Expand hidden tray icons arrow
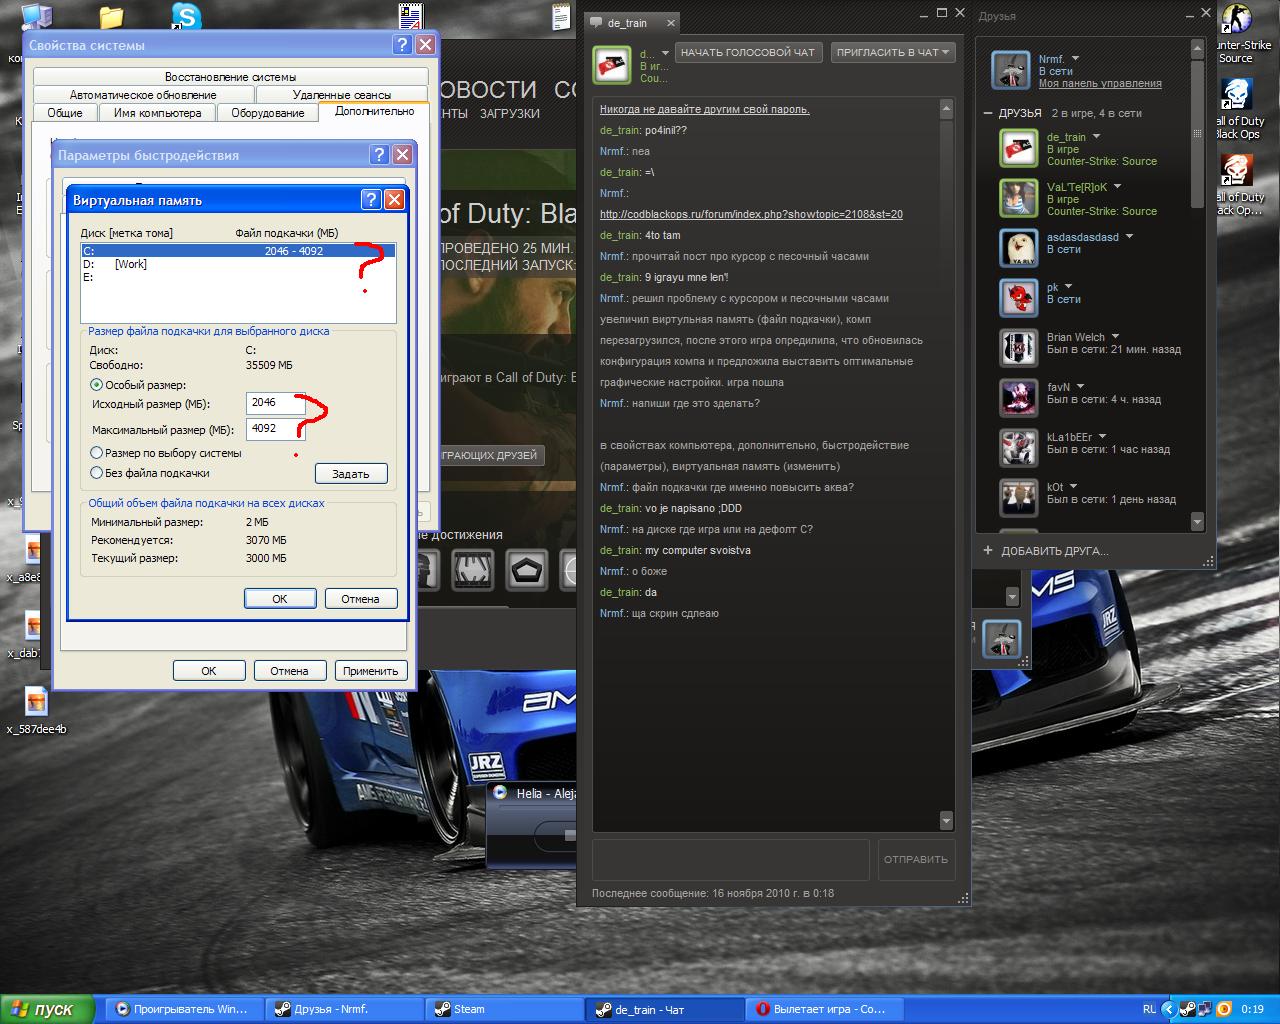The image size is (1280, 1024). pos(1167,1009)
